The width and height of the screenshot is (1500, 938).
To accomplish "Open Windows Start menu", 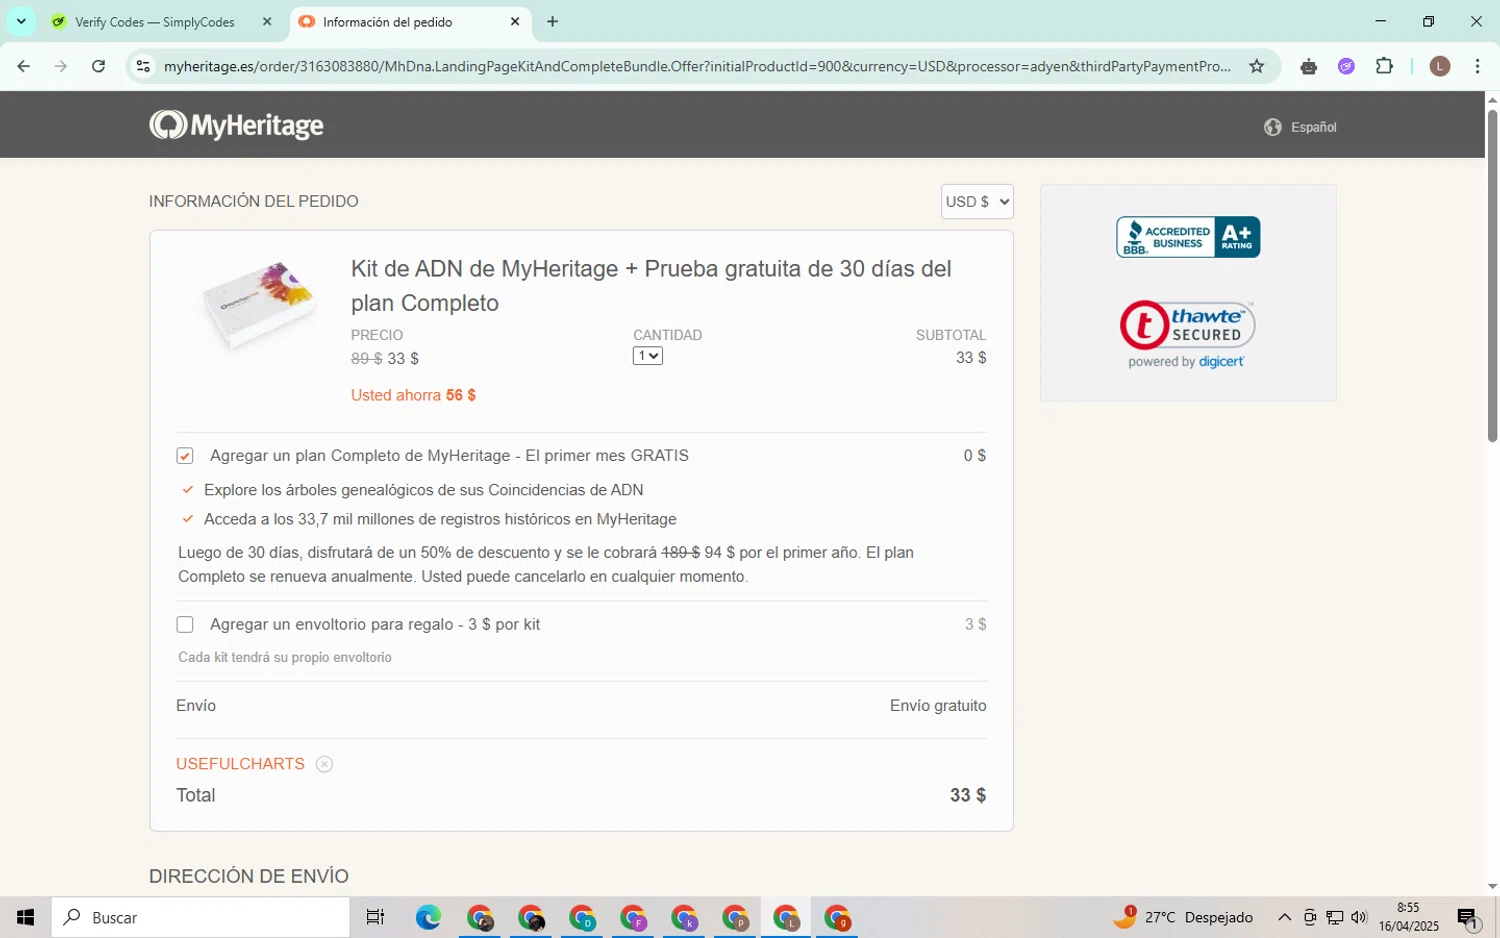I will click(25, 917).
